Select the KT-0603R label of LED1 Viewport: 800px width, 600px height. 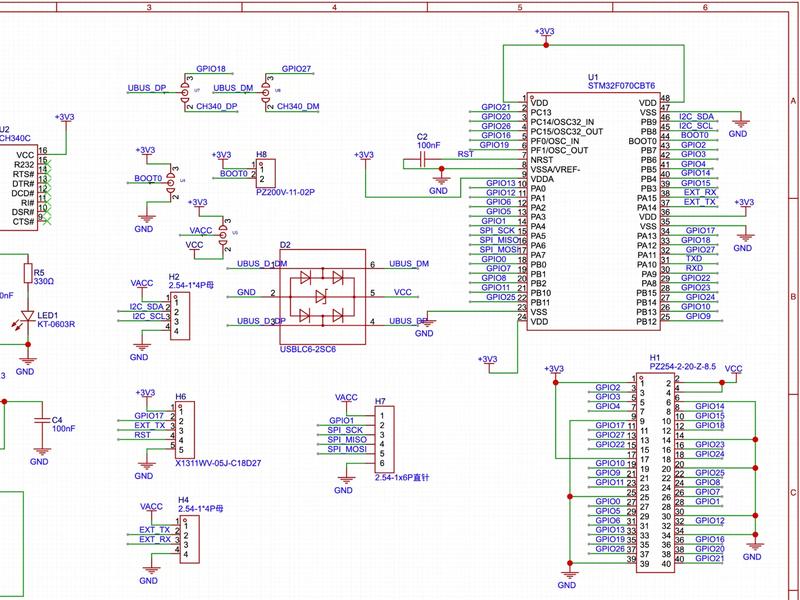[56, 324]
